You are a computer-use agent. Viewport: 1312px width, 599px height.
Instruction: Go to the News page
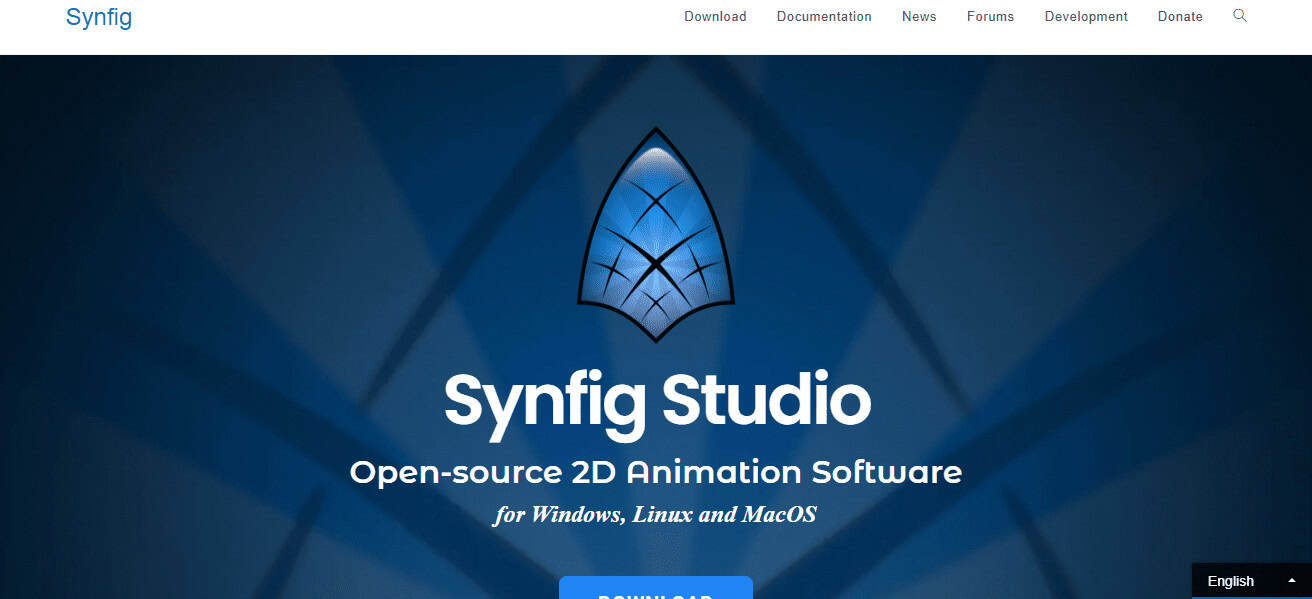pyautogui.click(x=919, y=16)
